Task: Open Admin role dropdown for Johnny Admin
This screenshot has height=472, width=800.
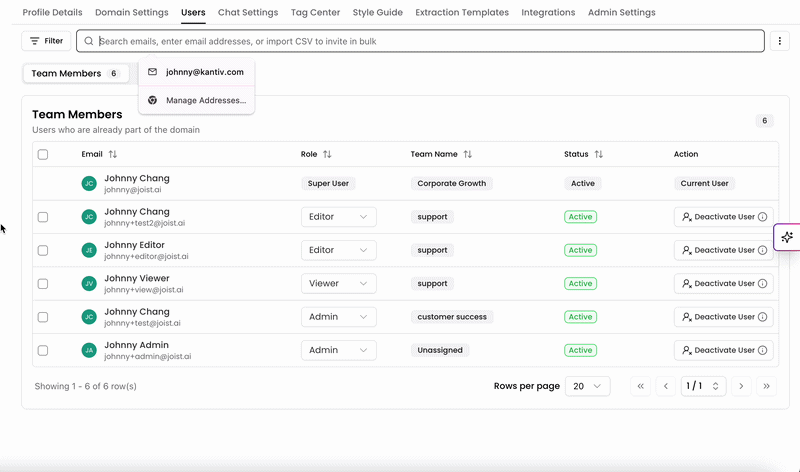Action: coord(339,350)
